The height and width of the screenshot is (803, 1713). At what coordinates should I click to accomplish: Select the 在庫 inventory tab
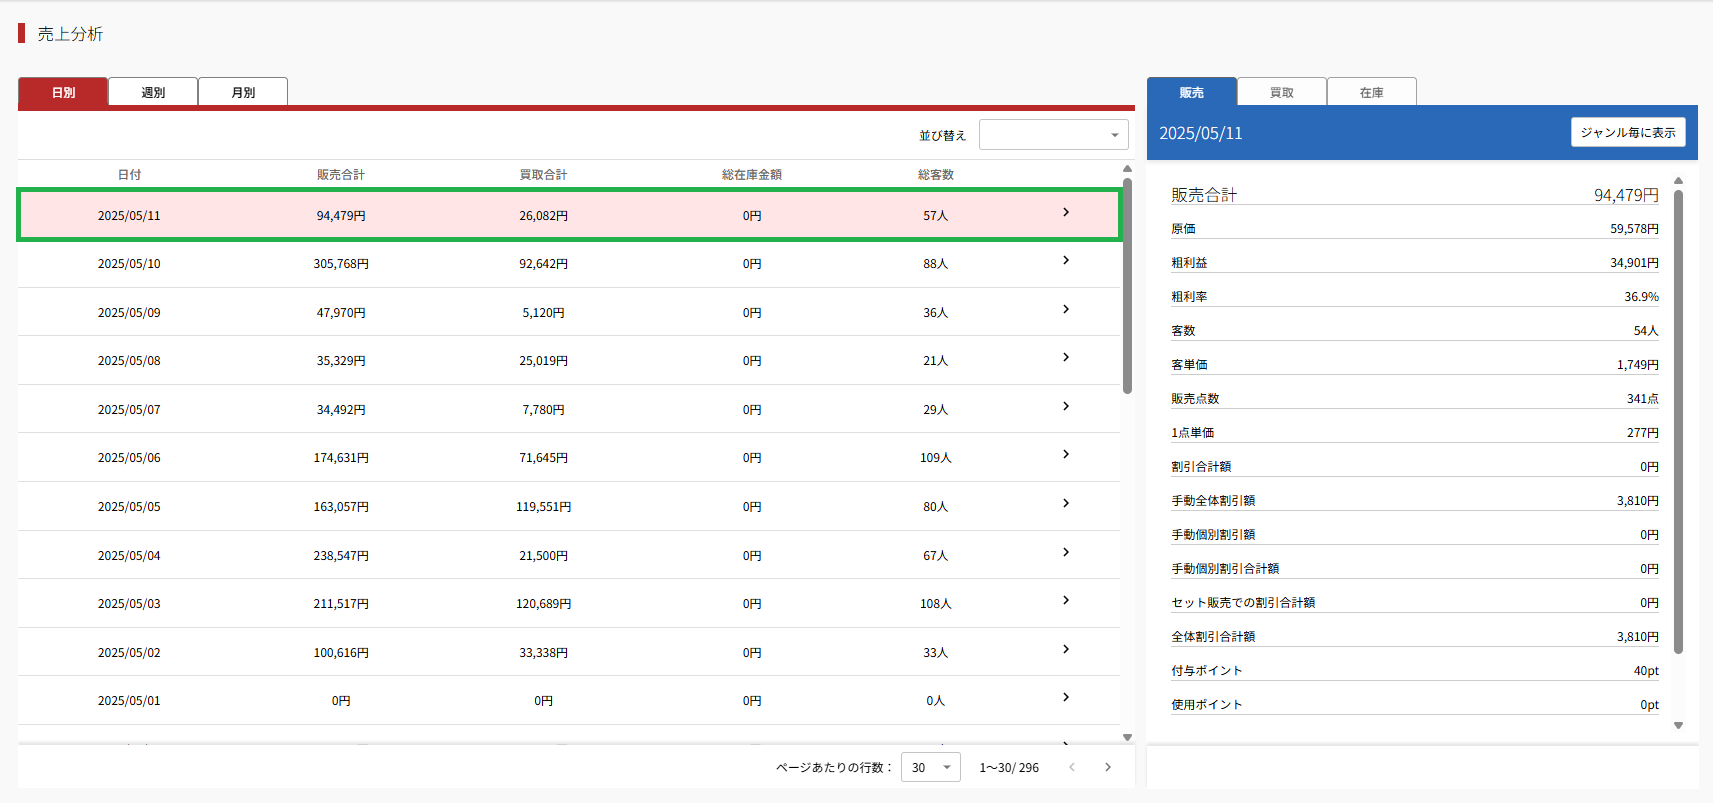pos(1372,92)
